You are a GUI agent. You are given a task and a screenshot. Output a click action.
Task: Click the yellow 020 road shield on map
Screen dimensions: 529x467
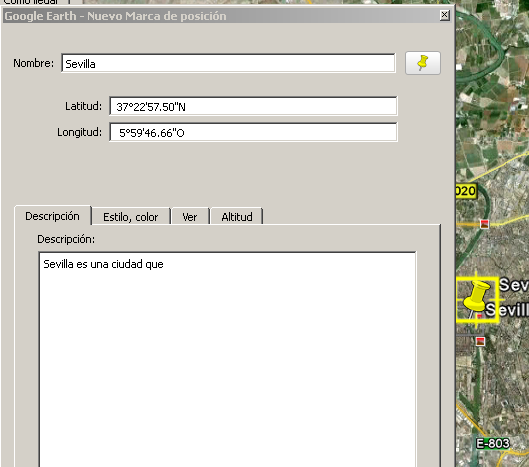[466, 191]
